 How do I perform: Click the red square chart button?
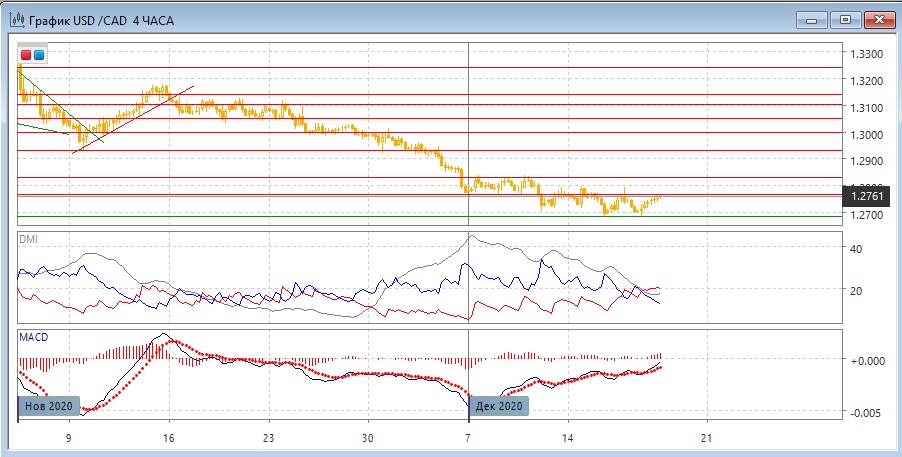click(x=27, y=54)
